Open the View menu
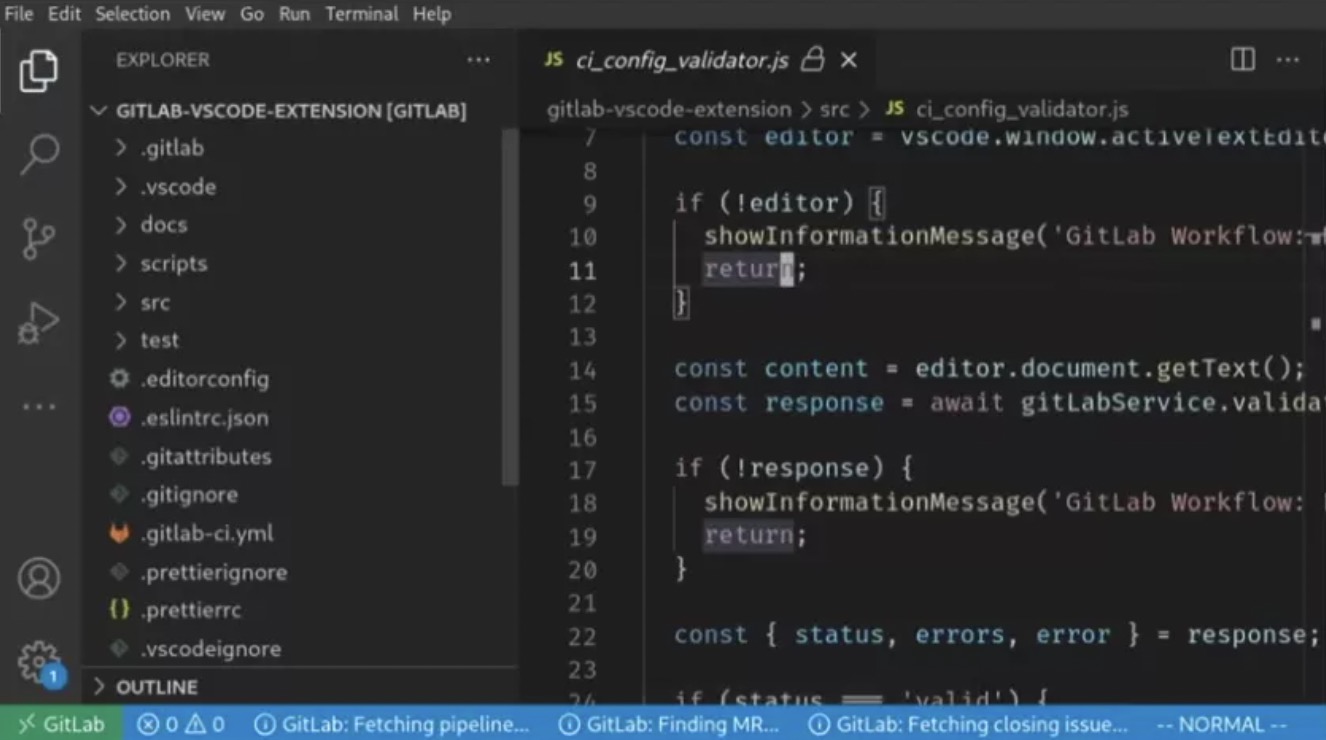This screenshot has height=740, width=1326. pos(204,14)
